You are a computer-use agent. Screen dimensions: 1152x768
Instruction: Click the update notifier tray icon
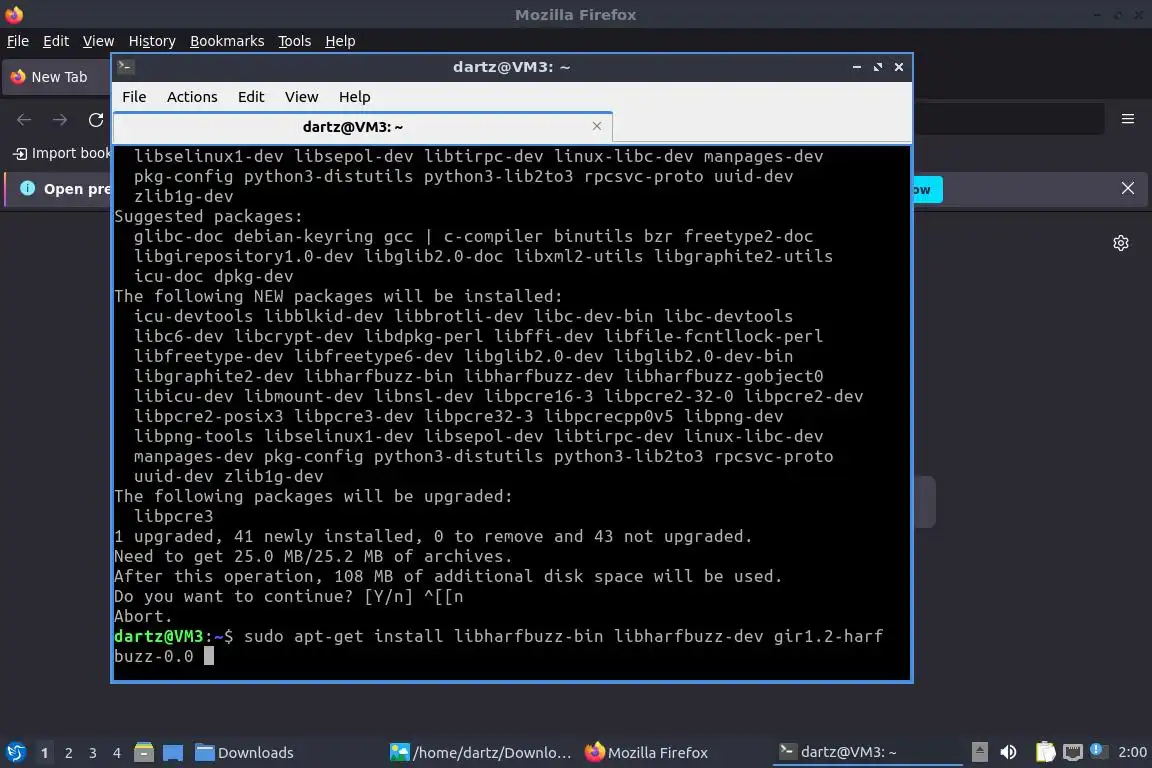[x=1097, y=750]
